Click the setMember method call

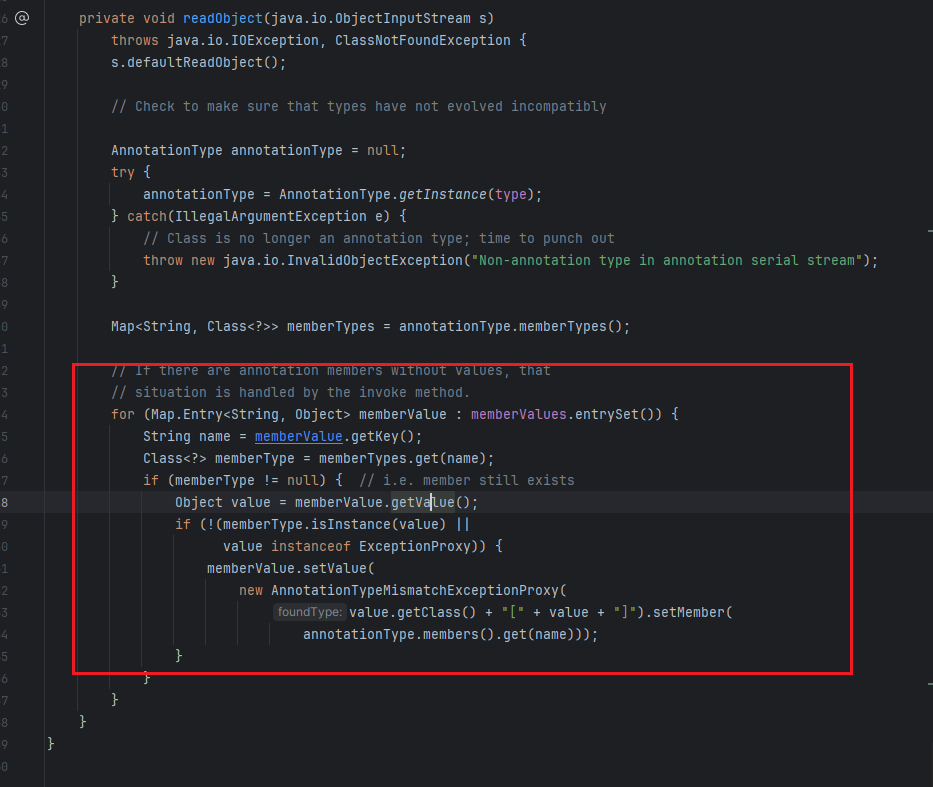tap(692, 612)
